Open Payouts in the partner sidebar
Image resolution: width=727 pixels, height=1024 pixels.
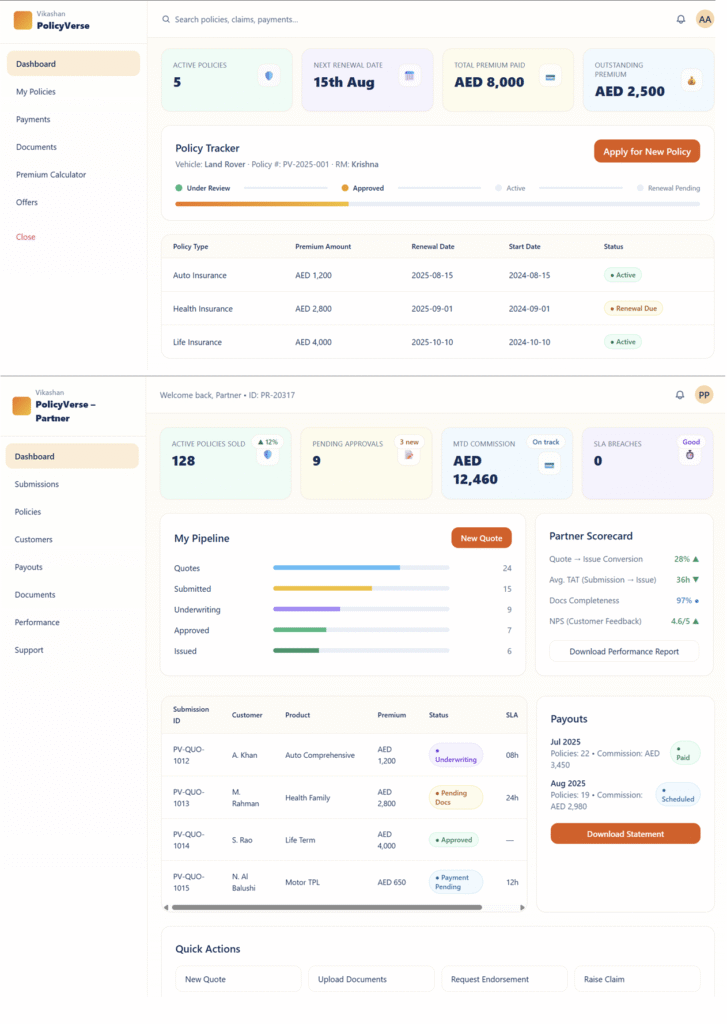pyautogui.click(x=31, y=567)
